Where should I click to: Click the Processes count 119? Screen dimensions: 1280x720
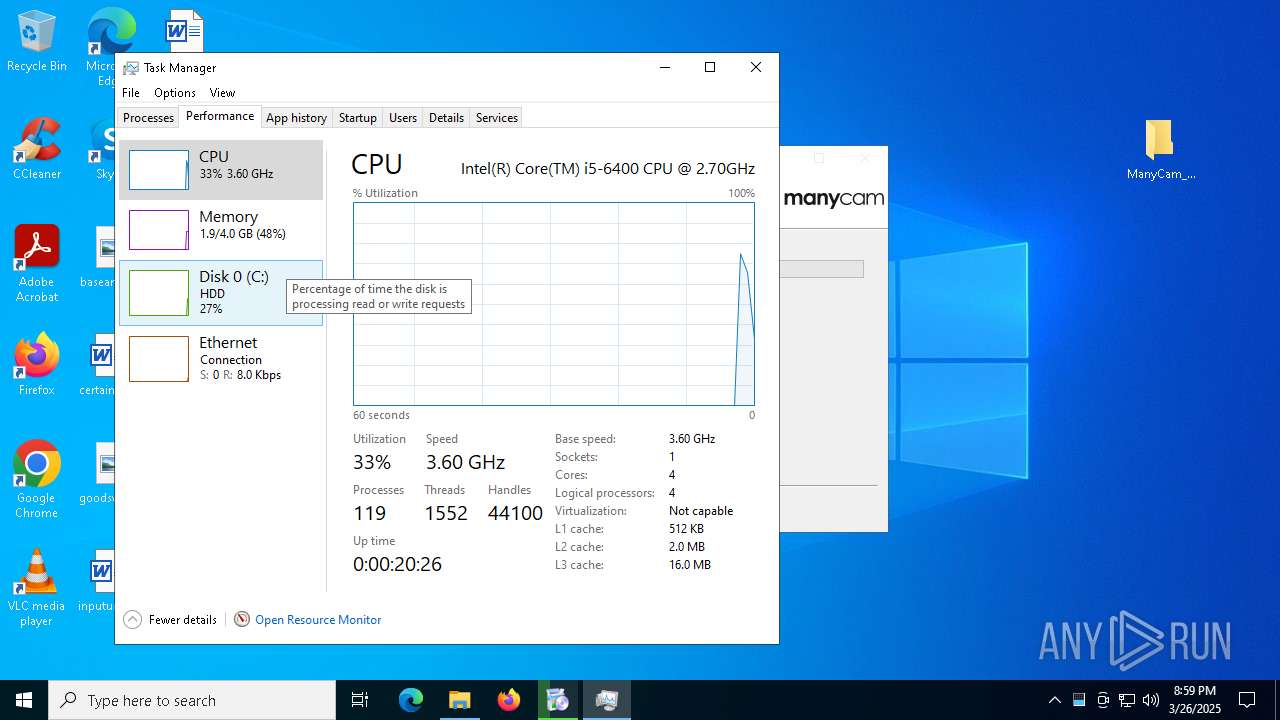pos(369,513)
